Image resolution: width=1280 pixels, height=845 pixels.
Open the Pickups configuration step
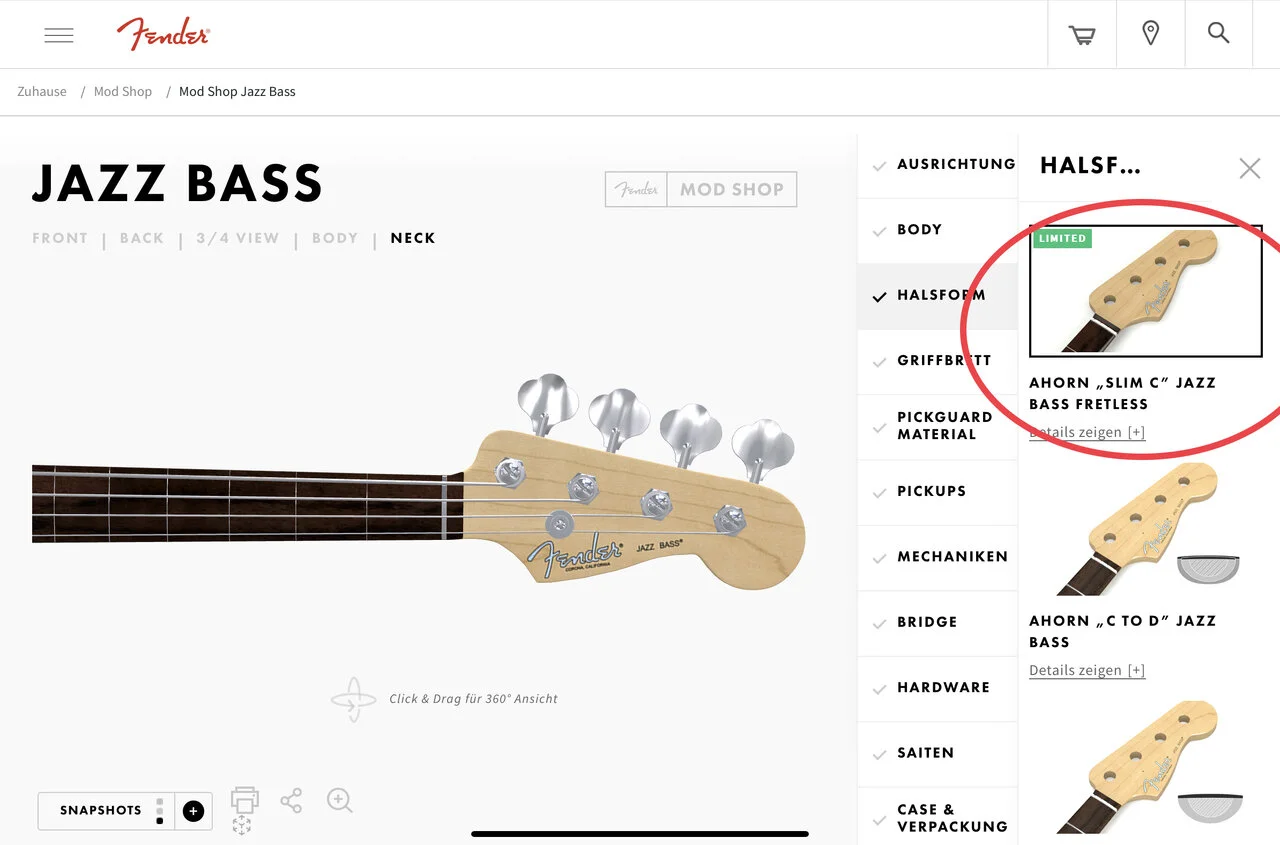tap(931, 491)
